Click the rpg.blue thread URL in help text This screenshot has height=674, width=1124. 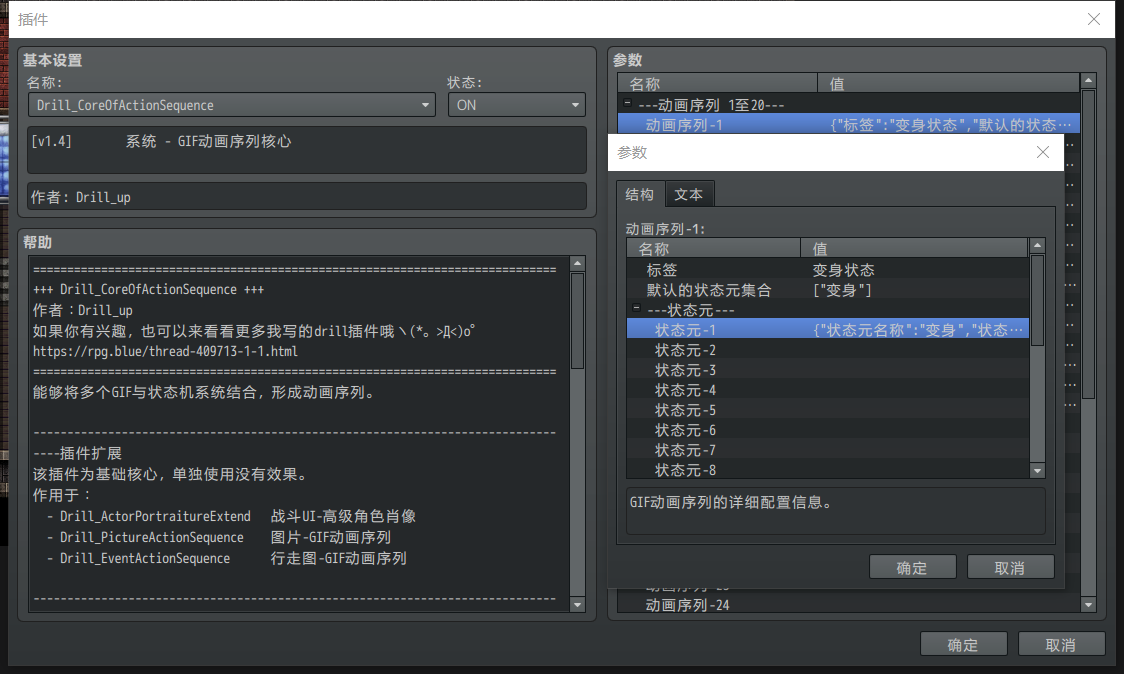pyautogui.click(x=166, y=351)
